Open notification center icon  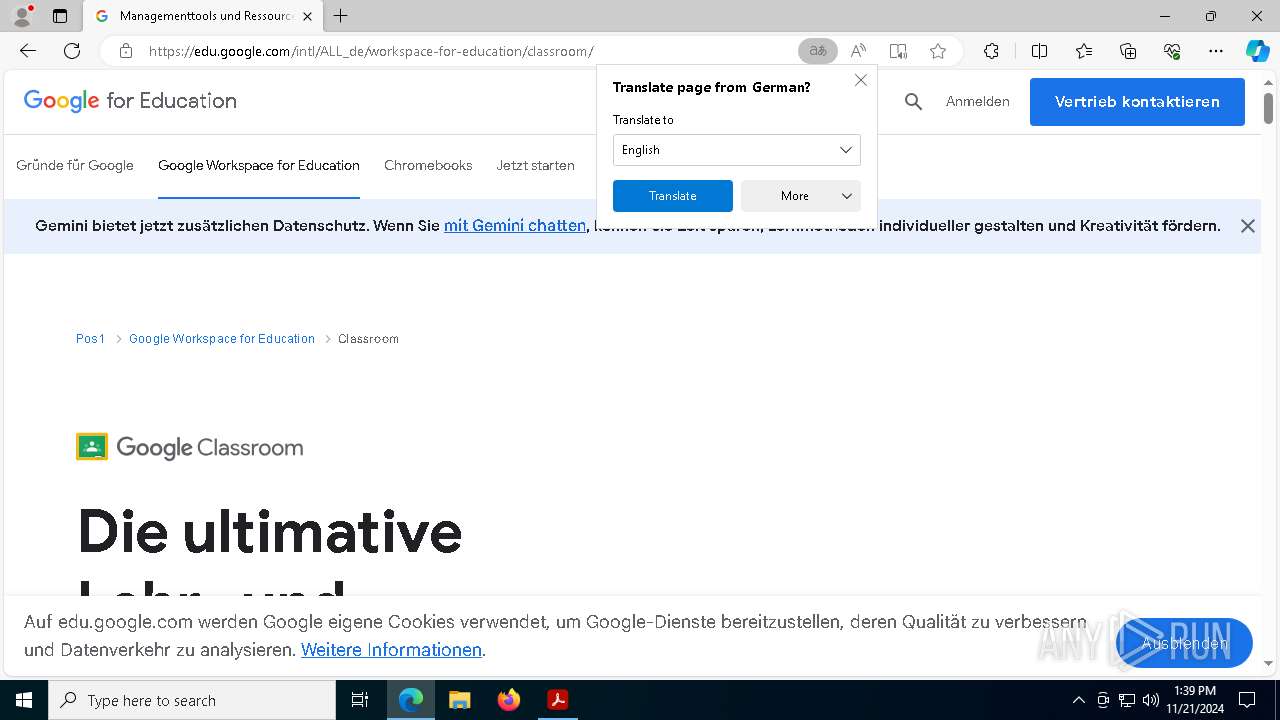1247,700
